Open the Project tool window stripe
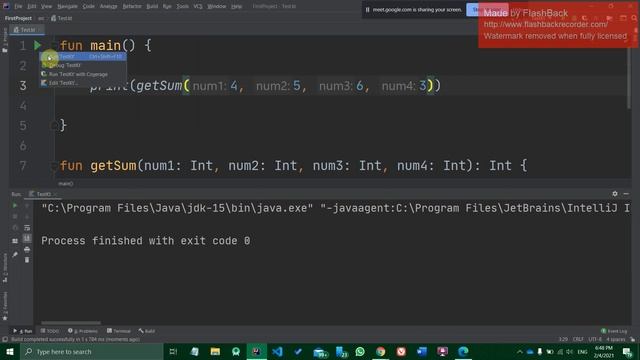The width and height of the screenshot is (640, 360). click(5, 40)
